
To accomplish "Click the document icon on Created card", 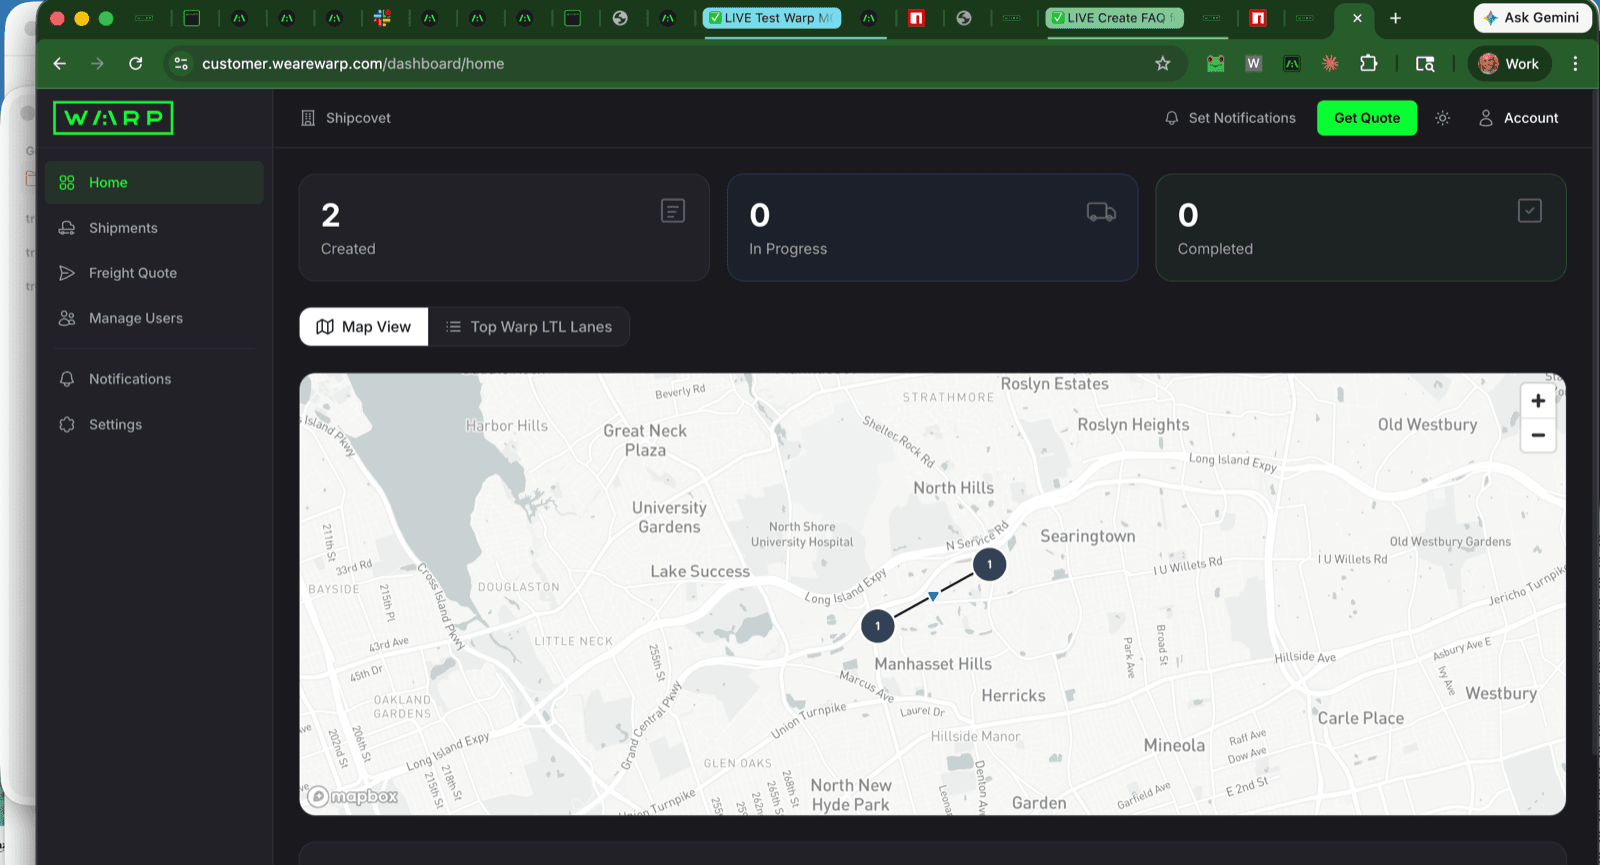I will click(x=673, y=211).
